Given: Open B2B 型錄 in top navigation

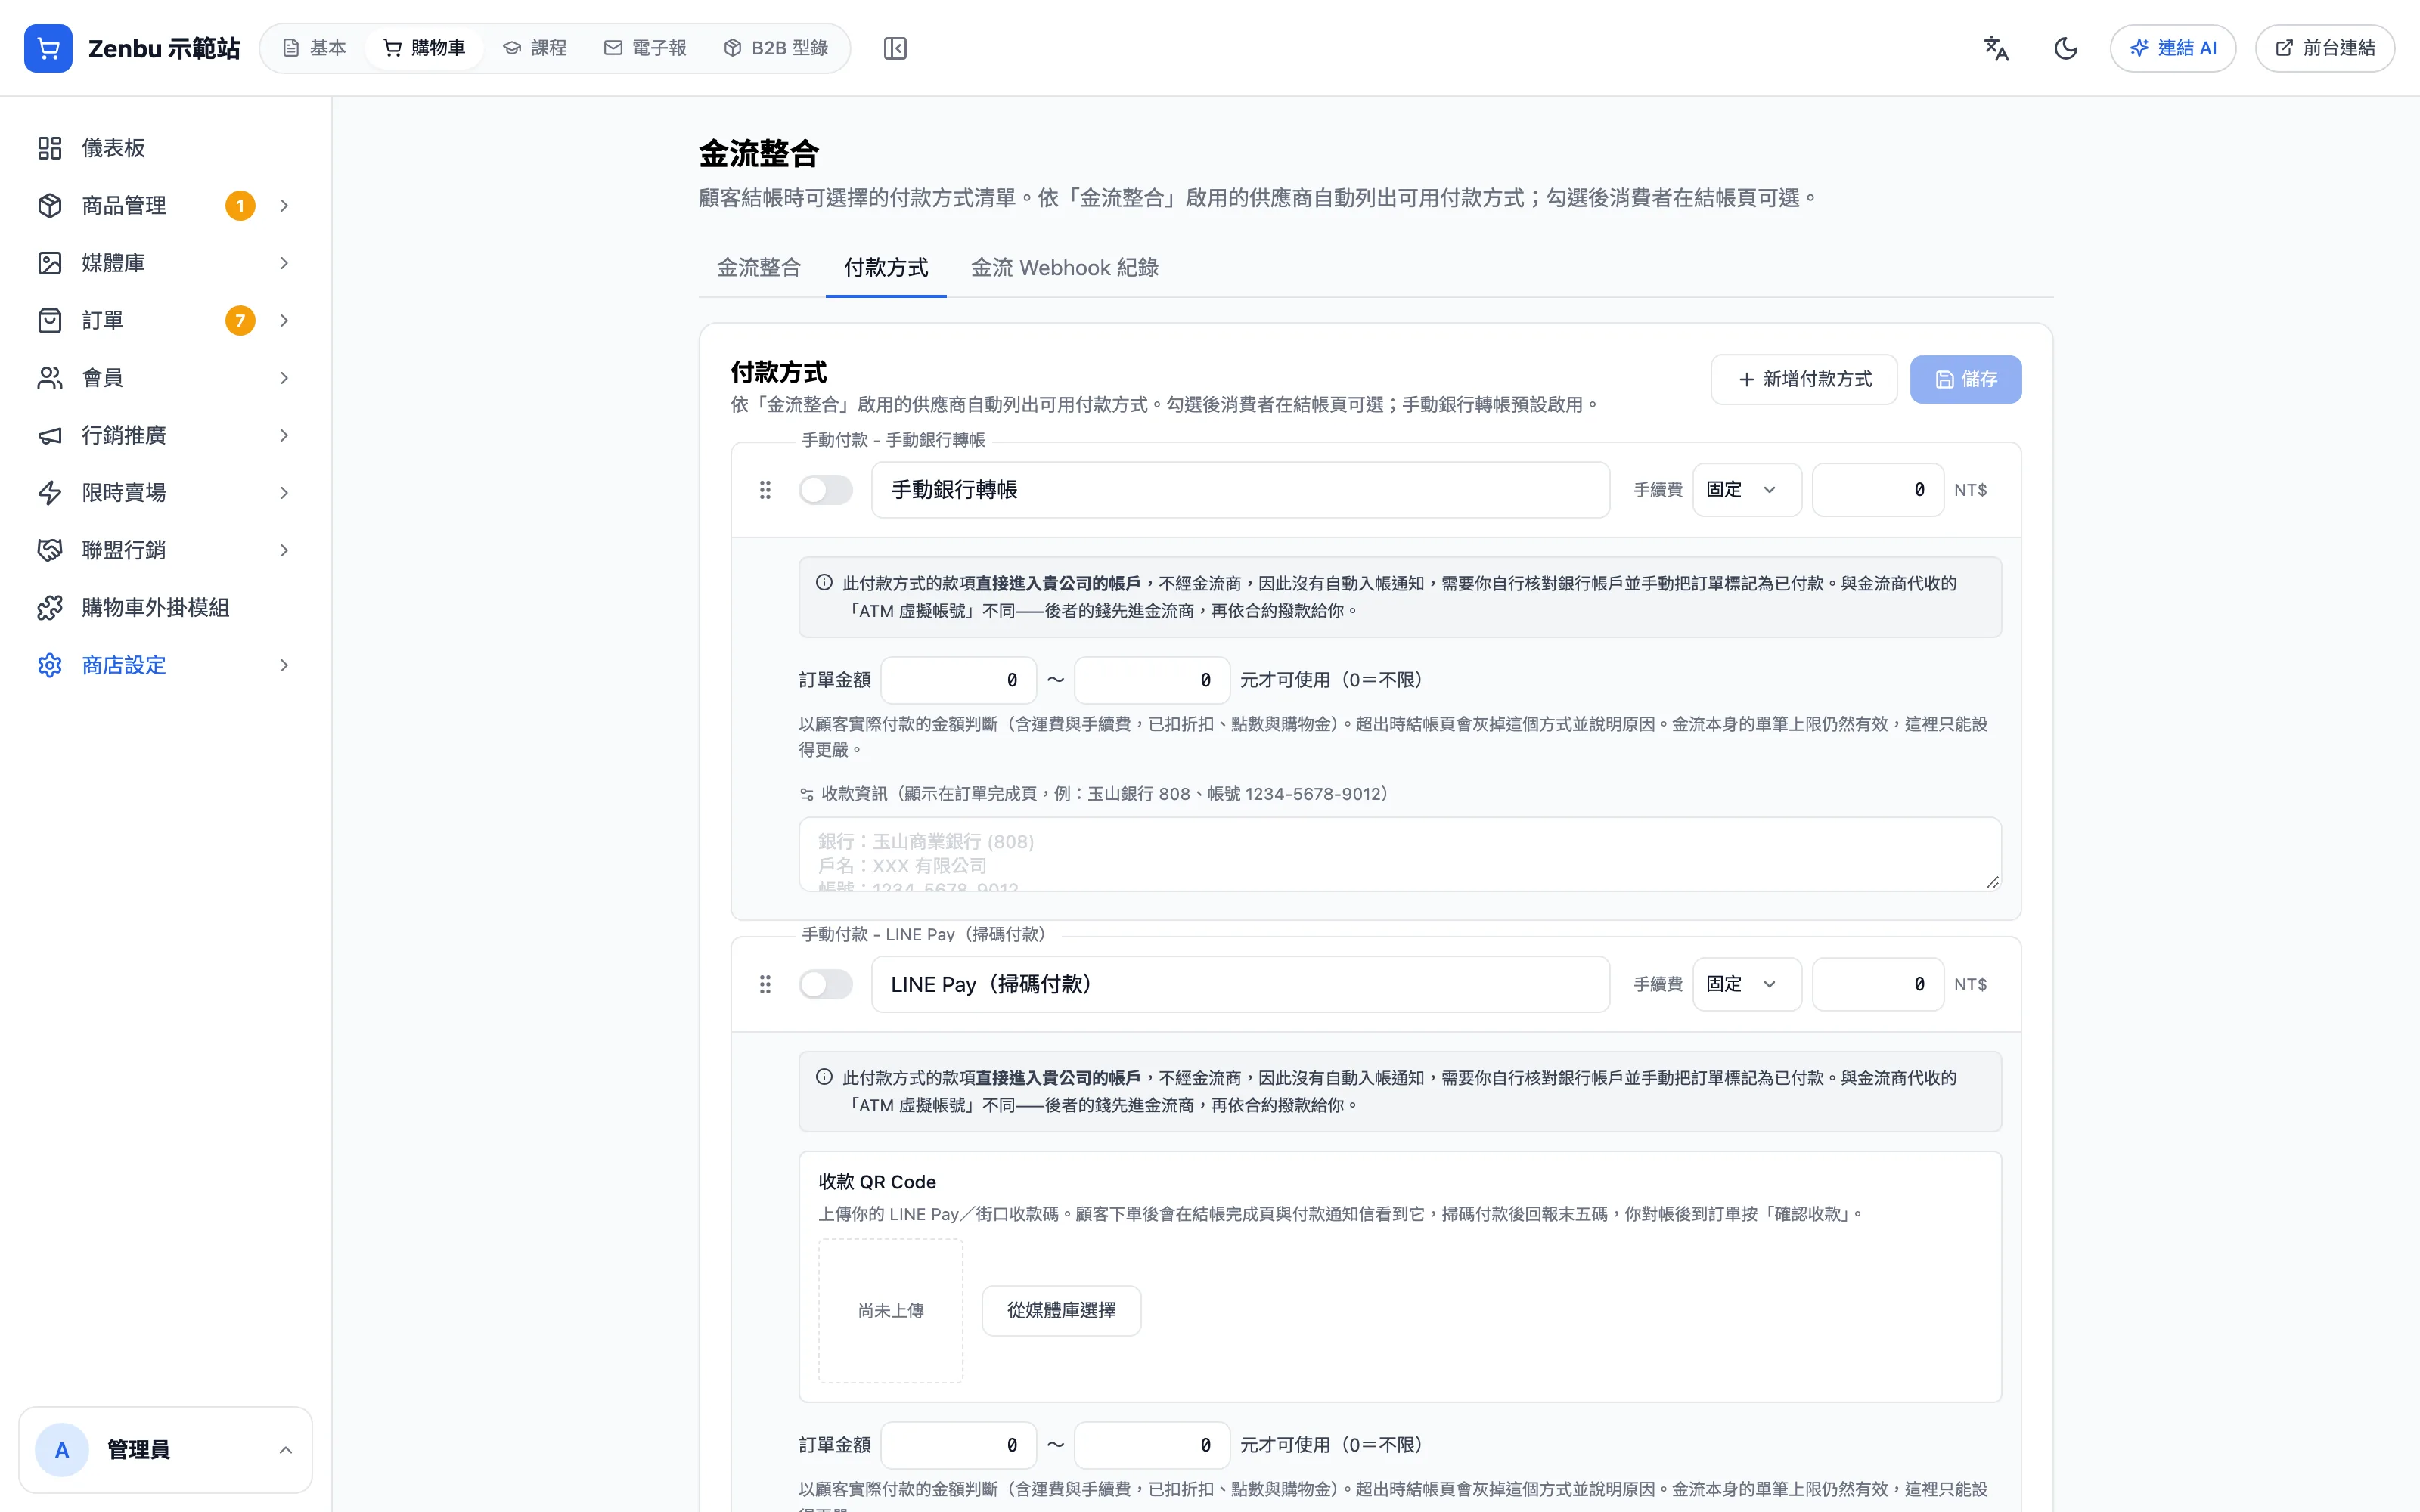Looking at the screenshot, I should 776,48.
